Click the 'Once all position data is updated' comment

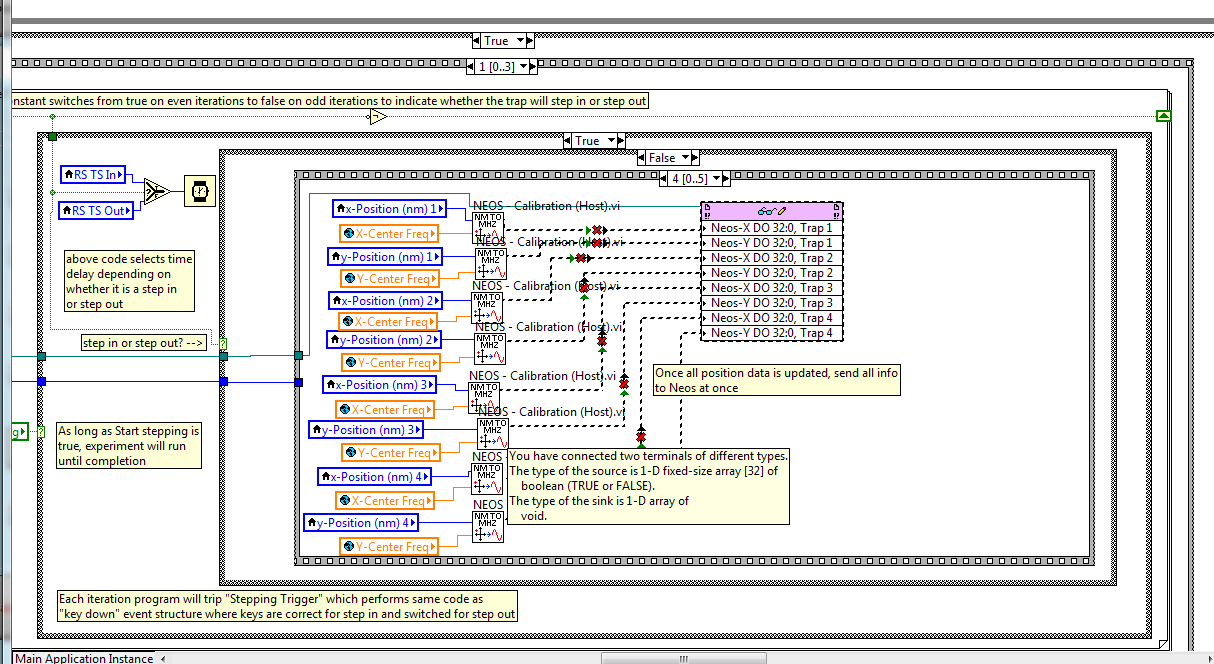776,380
